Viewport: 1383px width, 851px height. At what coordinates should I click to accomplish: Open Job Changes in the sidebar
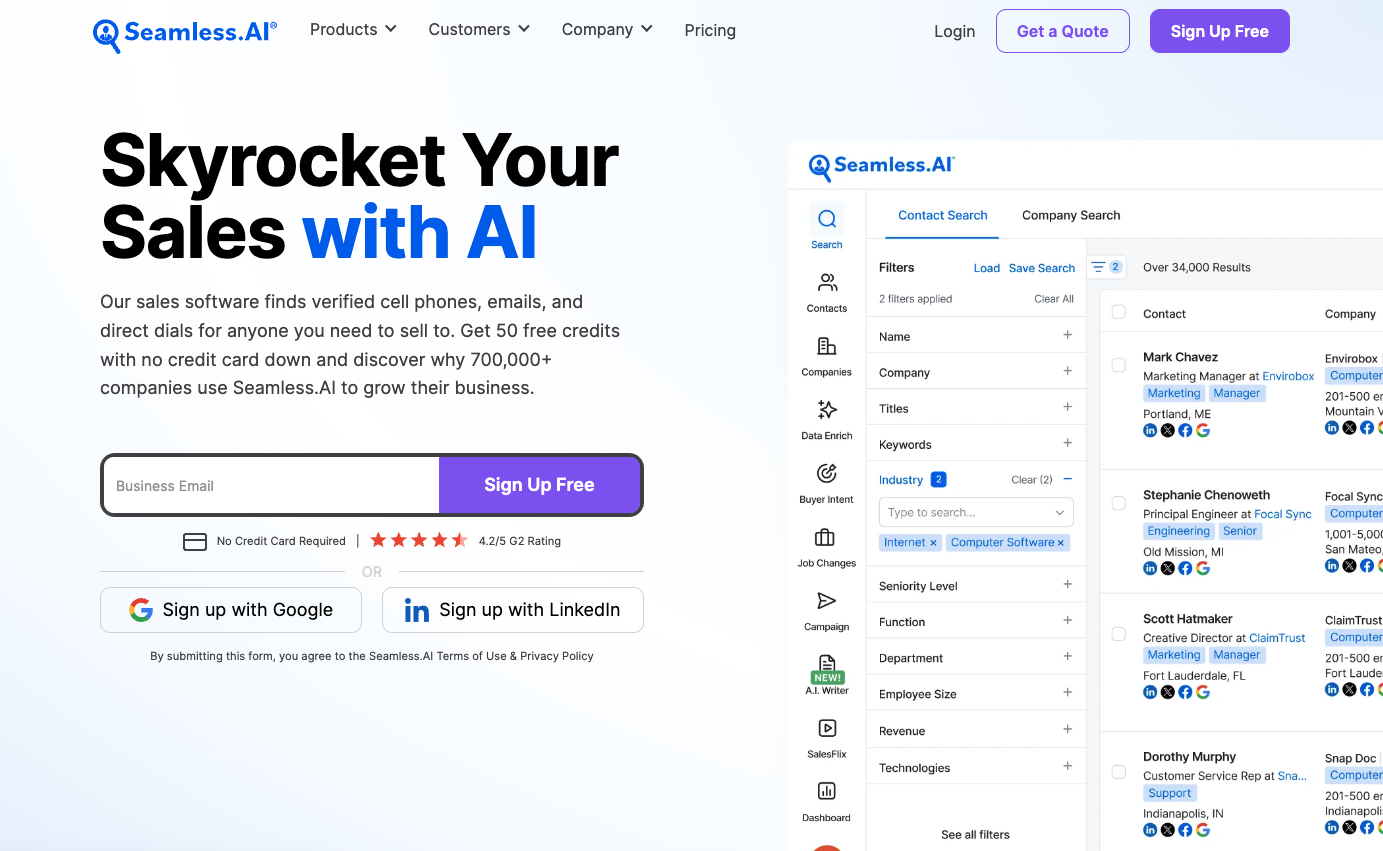[826, 547]
